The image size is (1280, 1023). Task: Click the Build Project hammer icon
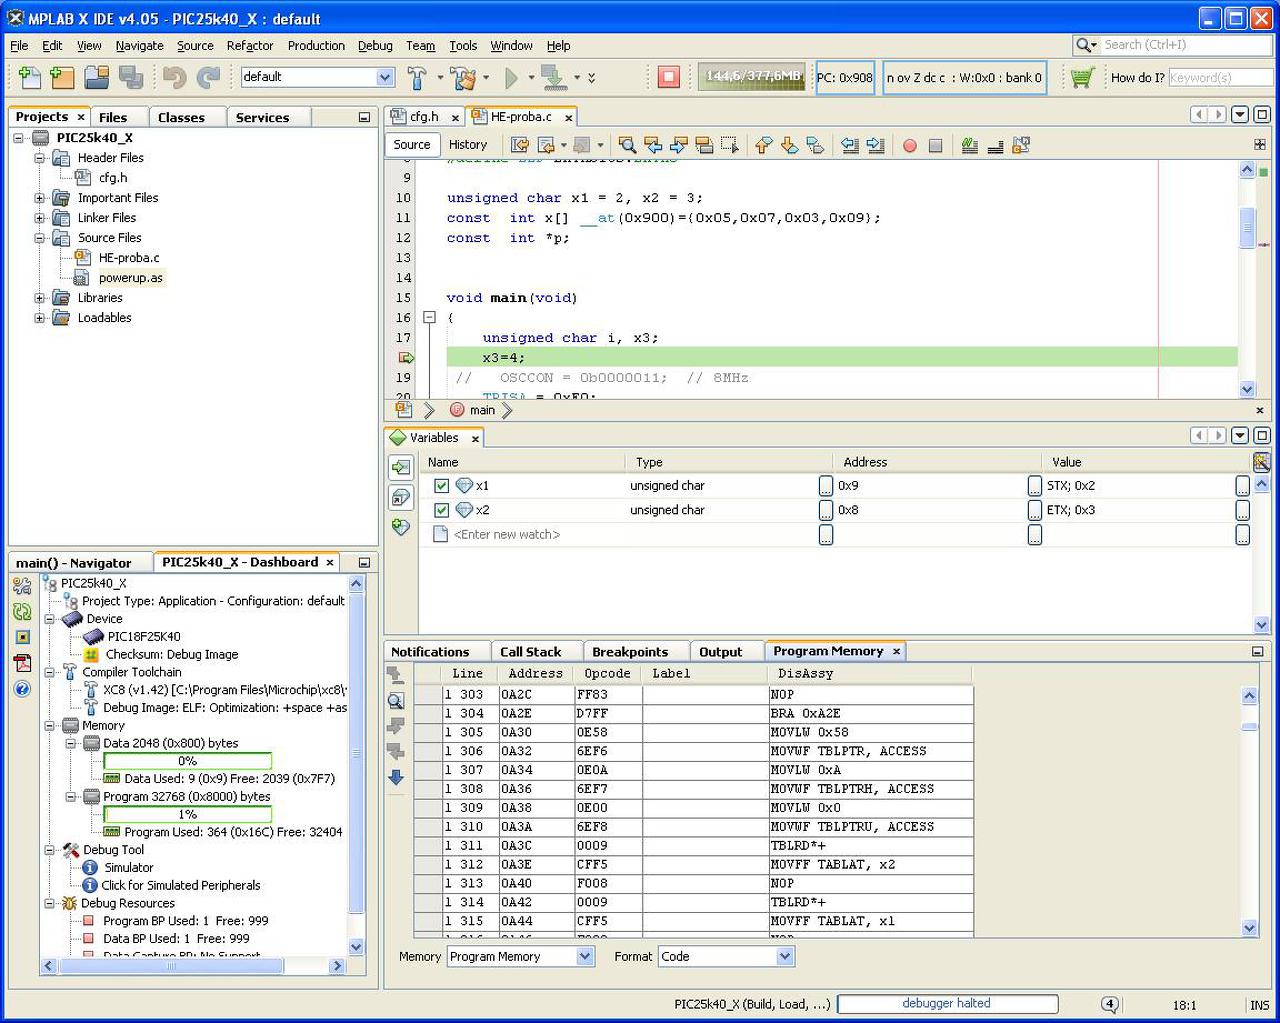coord(417,77)
